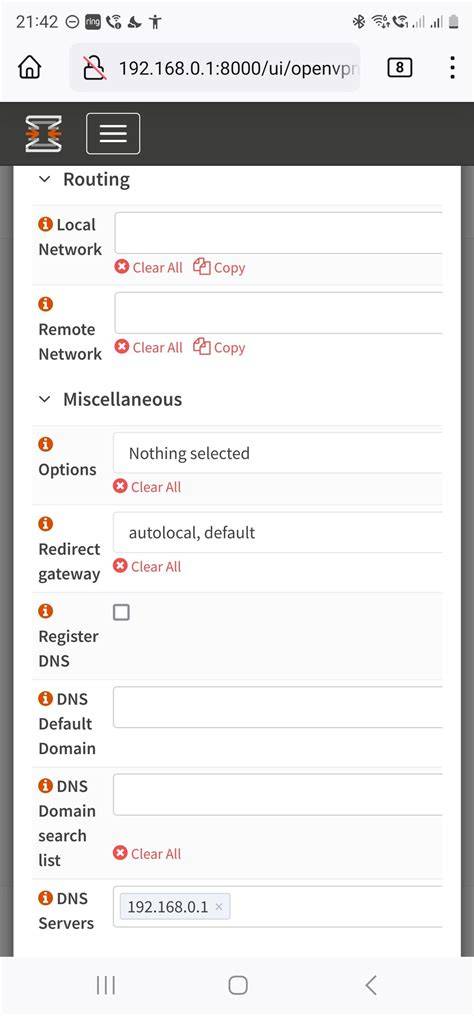Show info help for Redirect gateway
Screen dimensions: 474x1016
tap(45, 524)
